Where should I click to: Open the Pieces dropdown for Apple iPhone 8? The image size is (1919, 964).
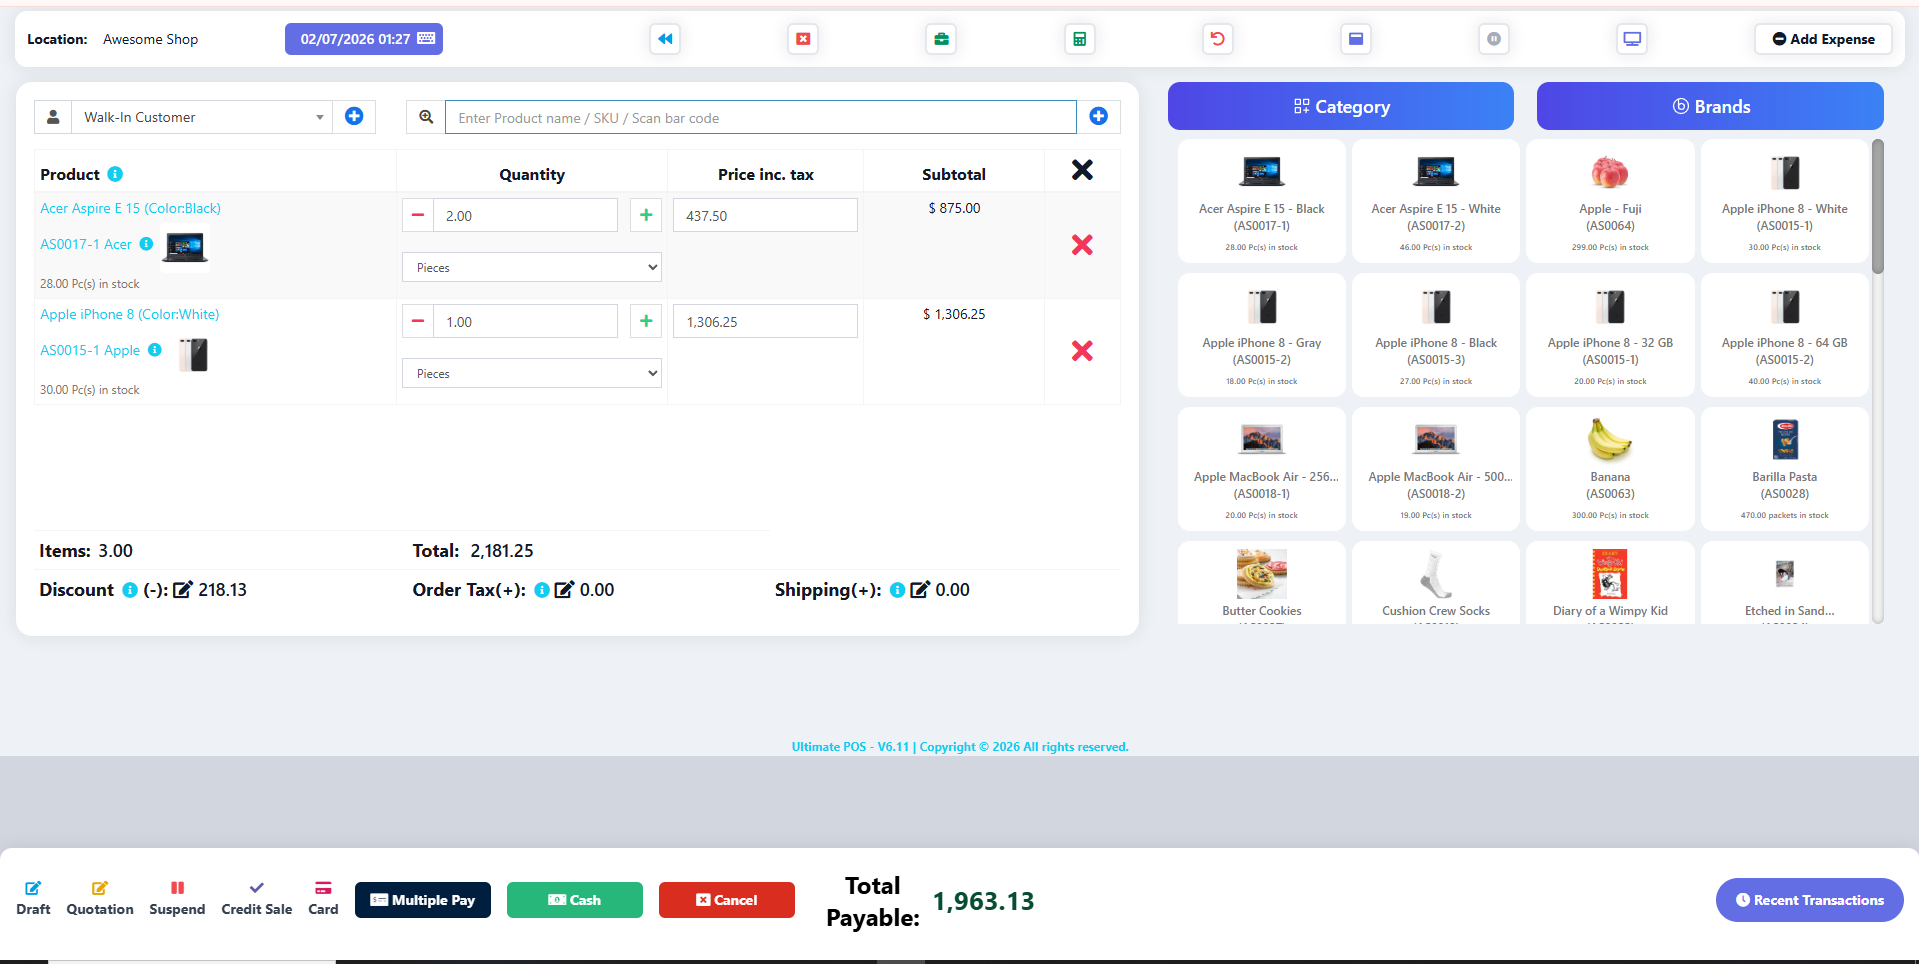click(531, 373)
